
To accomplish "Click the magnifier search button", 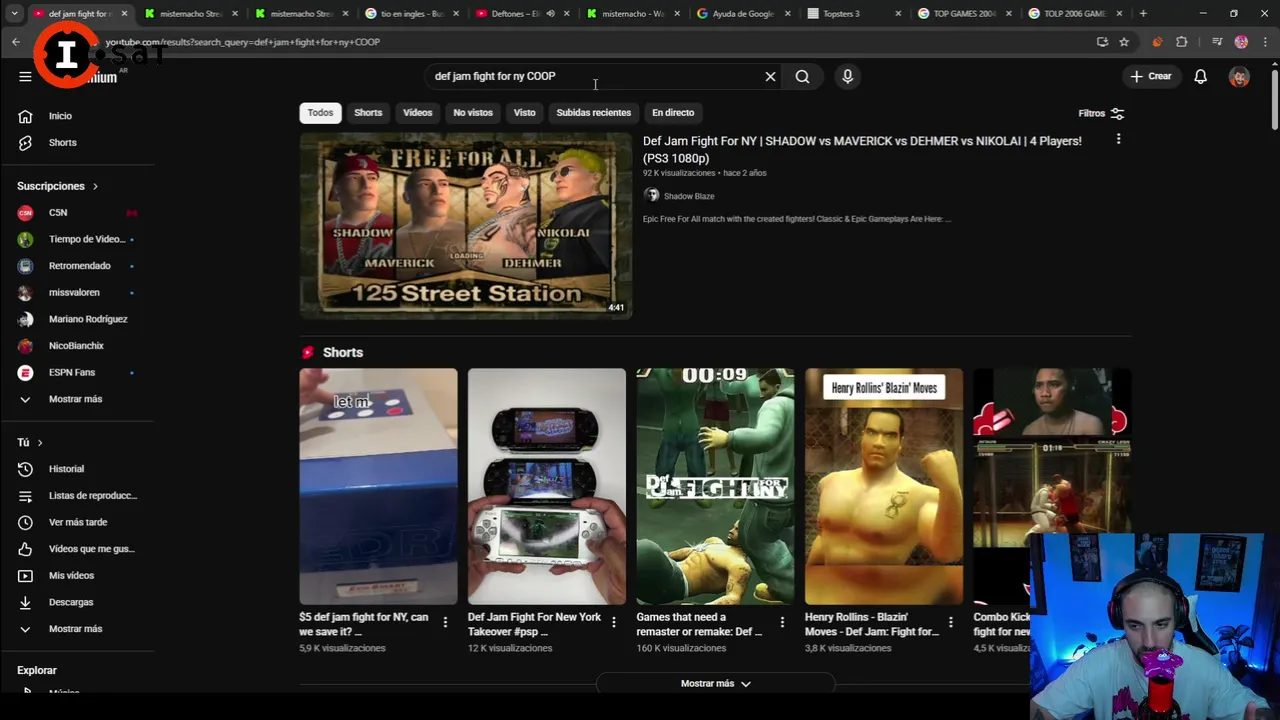I will click(802, 76).
